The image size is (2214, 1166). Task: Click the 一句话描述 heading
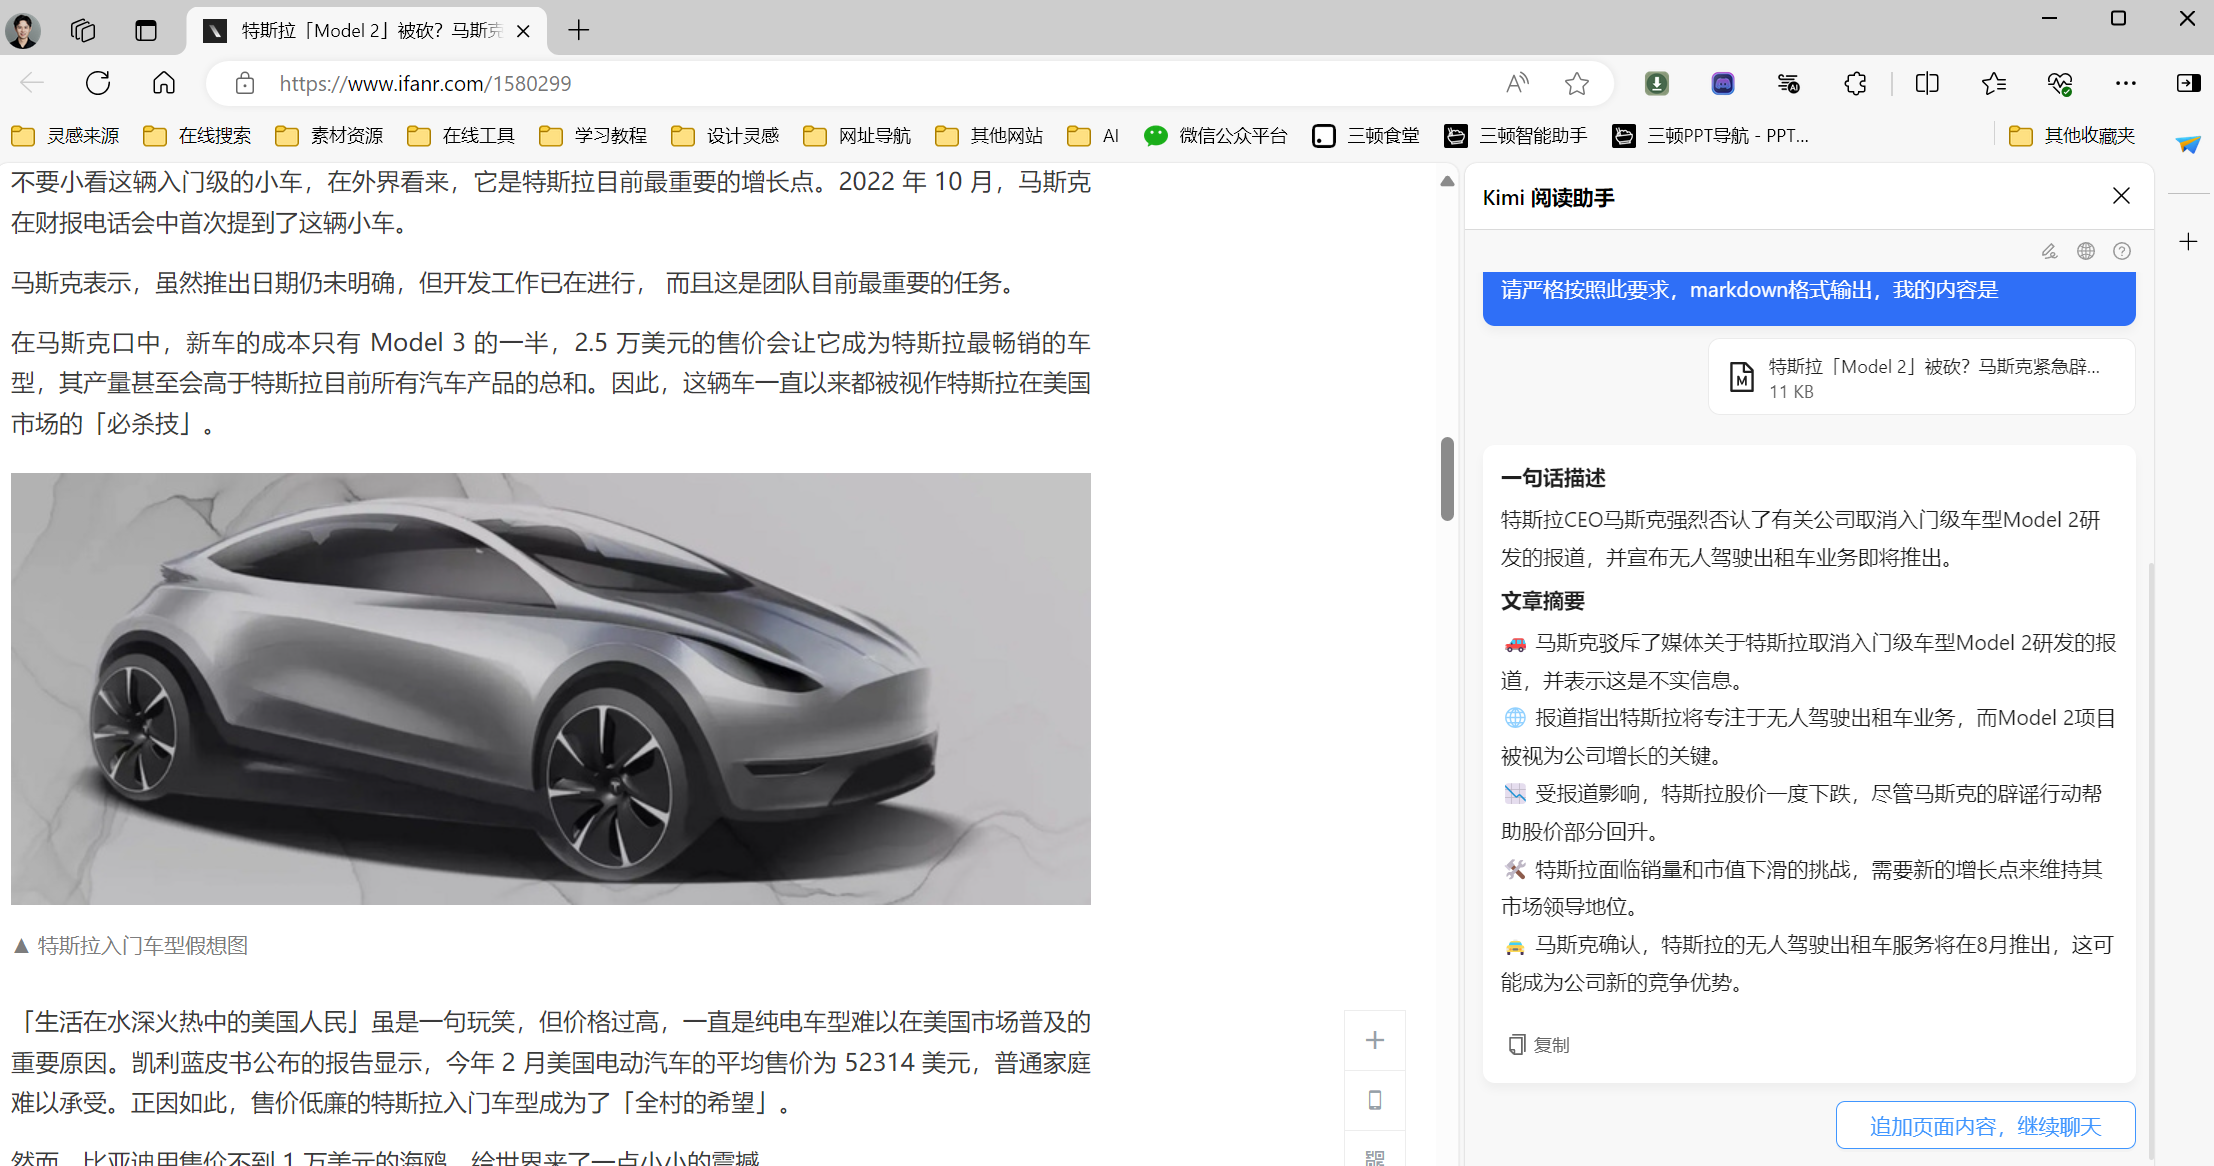1553,478
